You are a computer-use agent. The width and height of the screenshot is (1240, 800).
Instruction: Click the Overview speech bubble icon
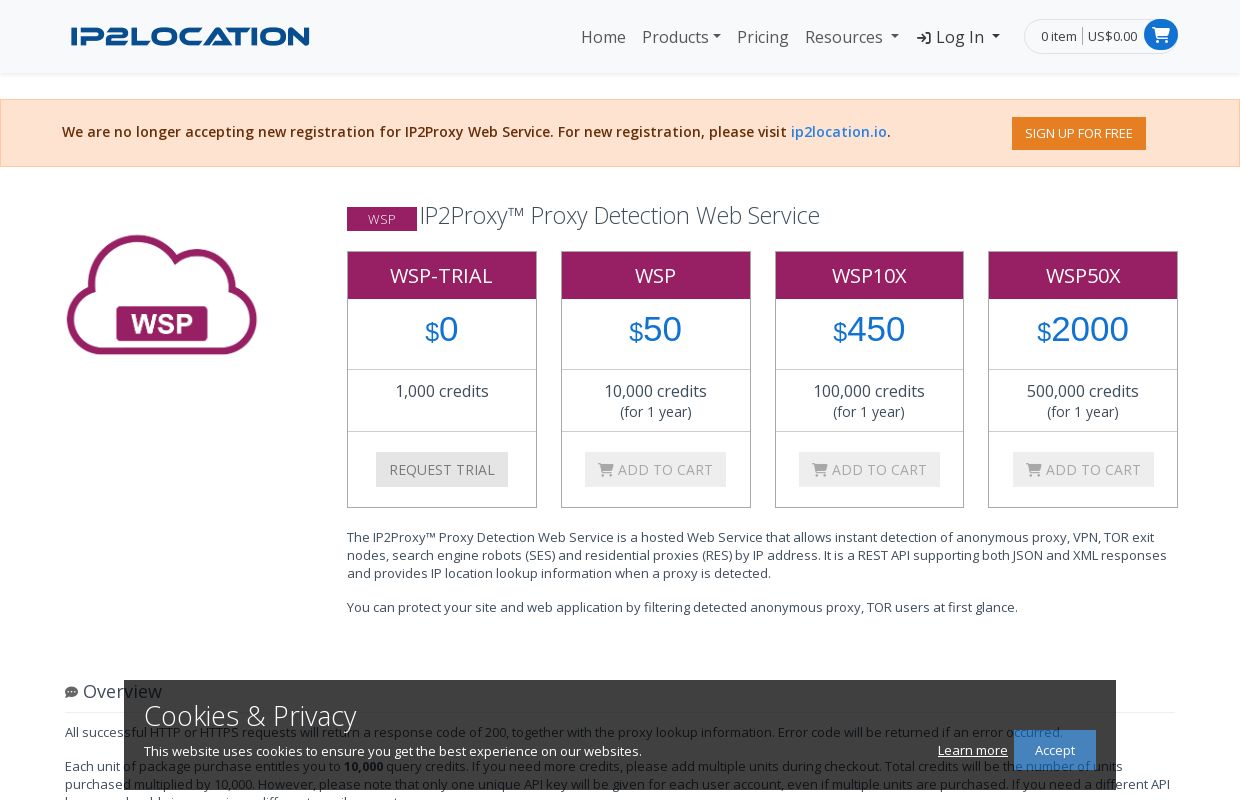point(71,692)
